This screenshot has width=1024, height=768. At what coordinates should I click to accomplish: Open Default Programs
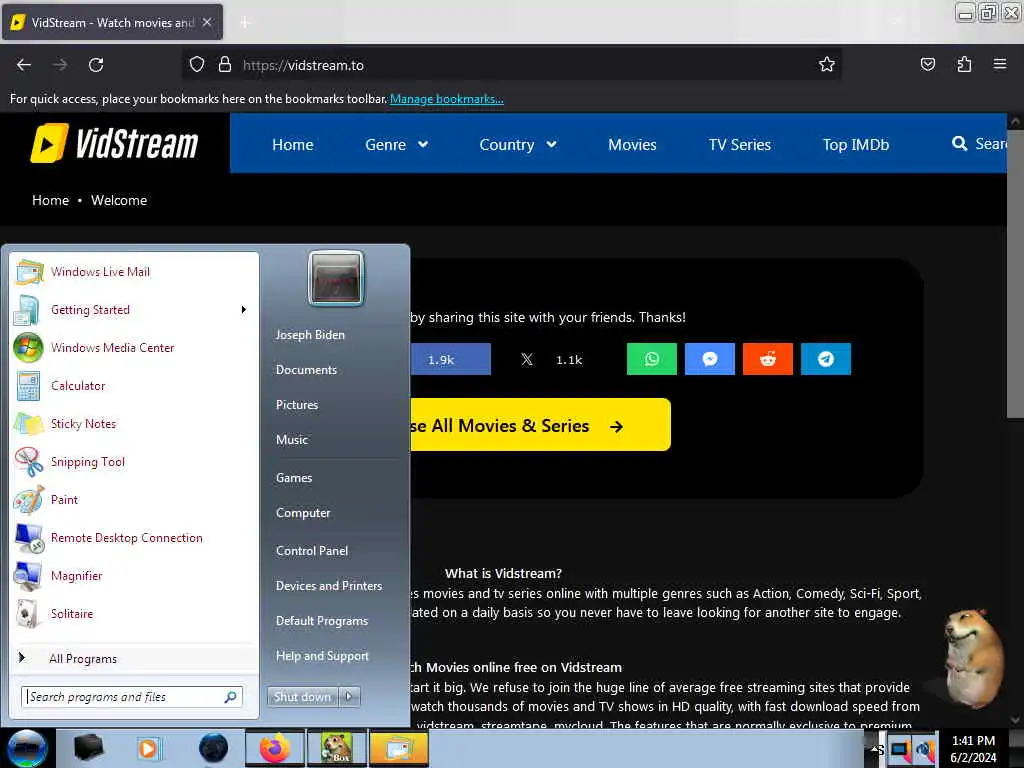tap(322, 620)
